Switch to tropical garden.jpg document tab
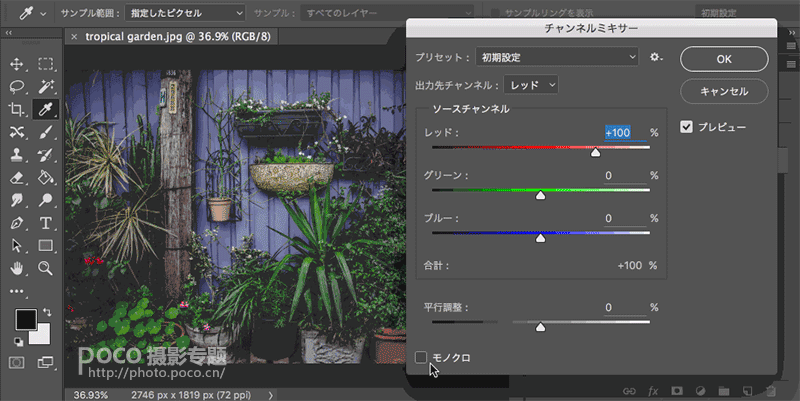Screen dimensions: 800x401 click(x=178, y=36)
